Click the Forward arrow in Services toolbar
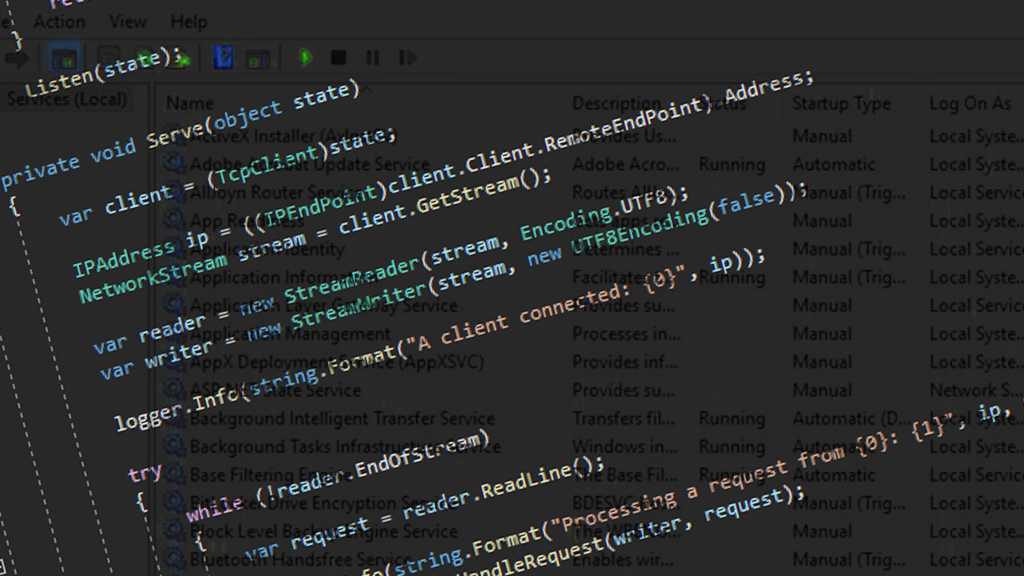Viewport: 1024px width, 576px height. 16,59
